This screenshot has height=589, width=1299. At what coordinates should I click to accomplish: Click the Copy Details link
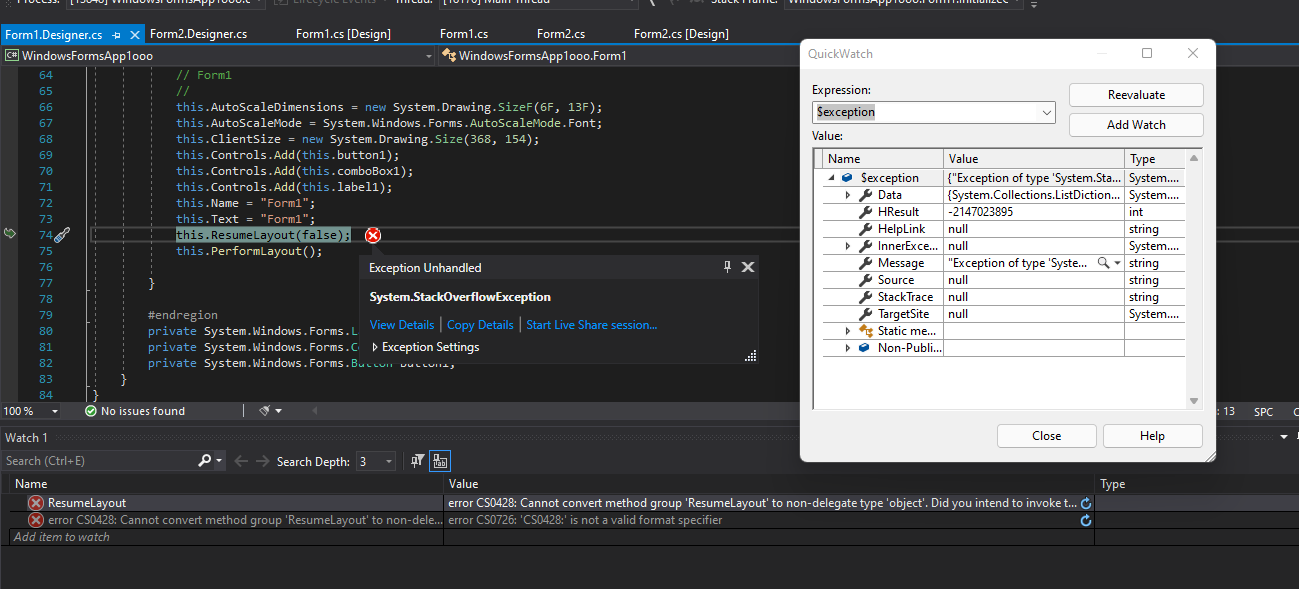(x=480, y=325)
